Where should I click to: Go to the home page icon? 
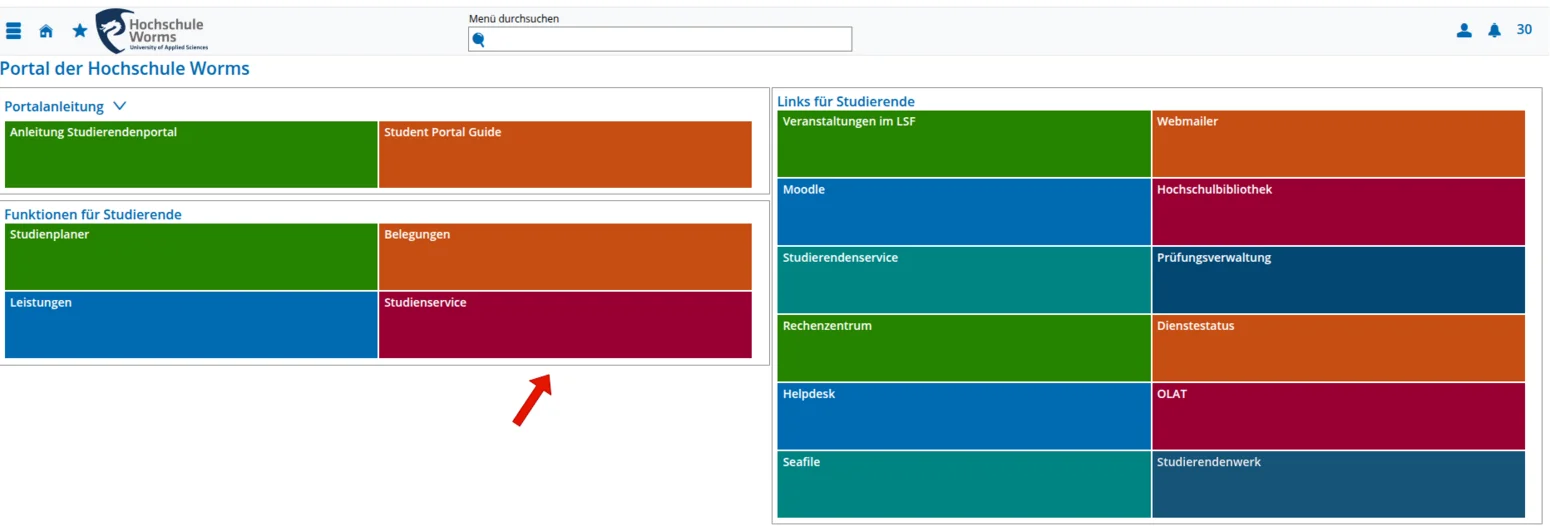click(46, 31)
